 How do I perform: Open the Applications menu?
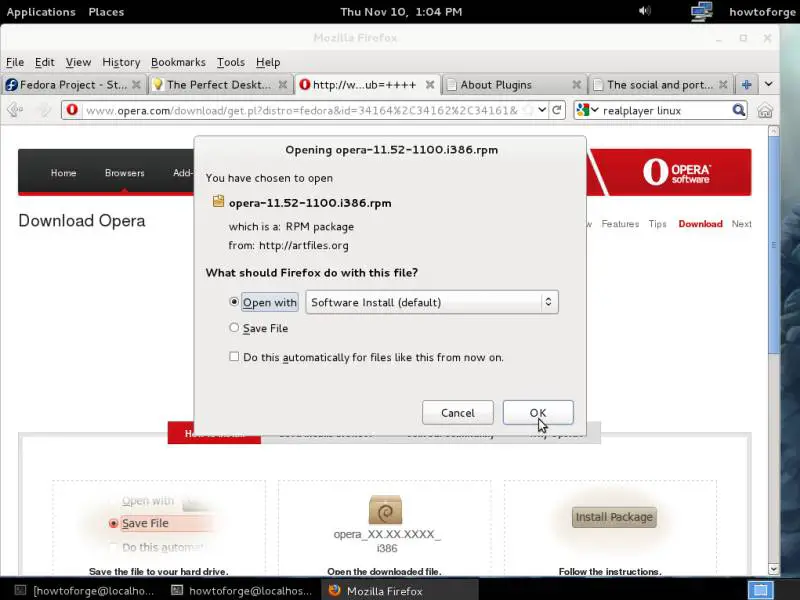41,12
